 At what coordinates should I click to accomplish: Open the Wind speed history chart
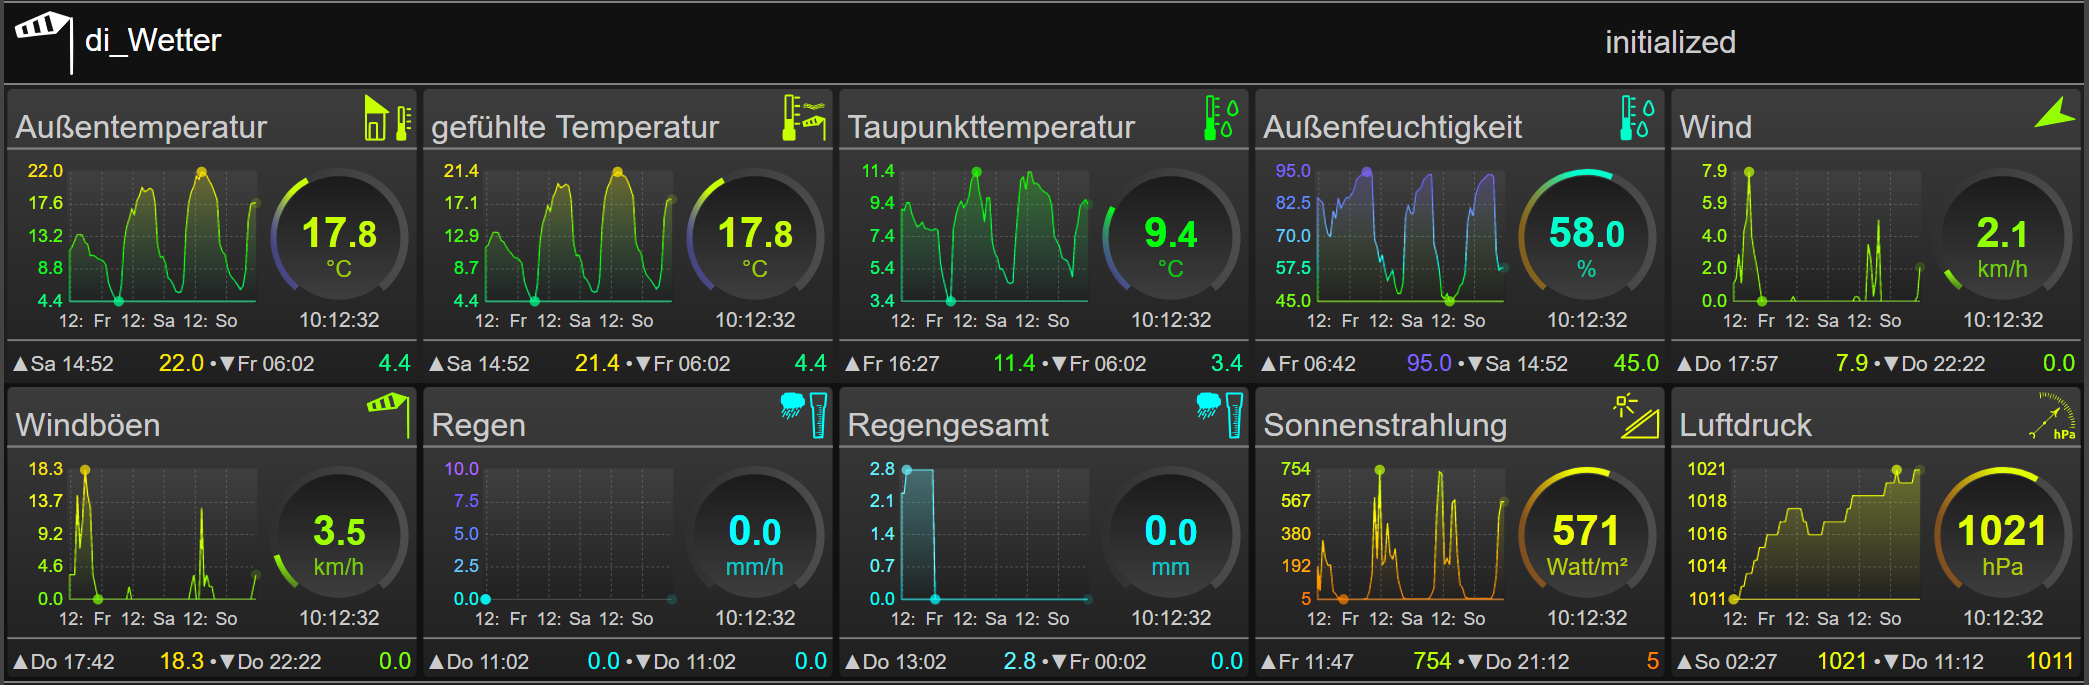(x=1806, y=247)
